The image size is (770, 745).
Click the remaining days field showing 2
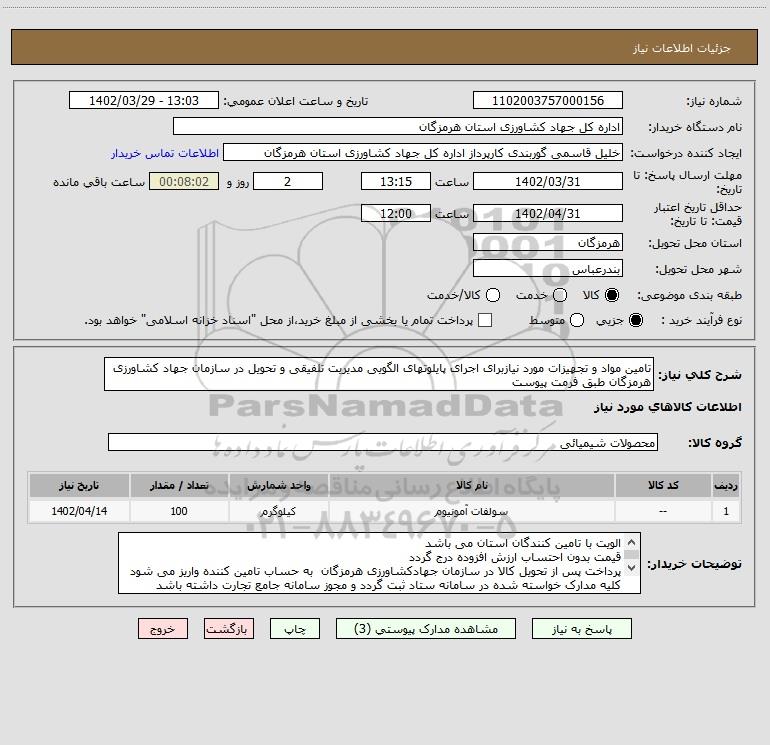(288, 181)
